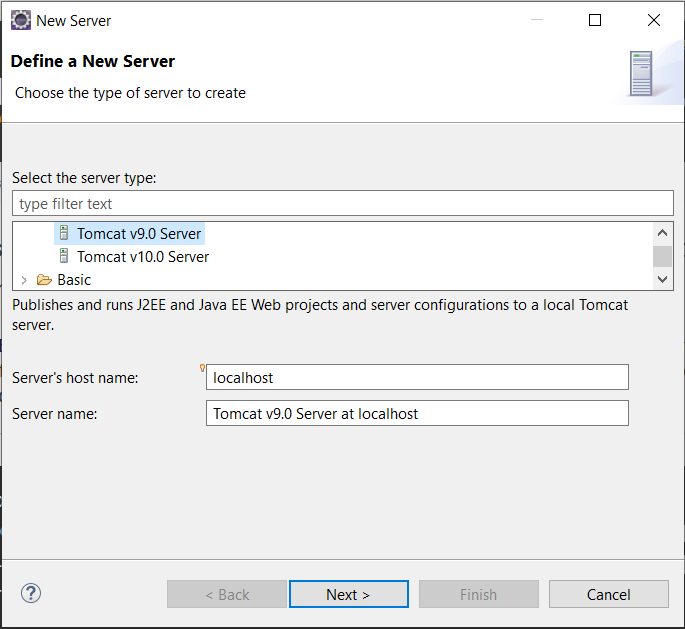The width and height of the screenshot is (685, 629).
Task: Open help via the question mark icon
Action: coord(31,593)
